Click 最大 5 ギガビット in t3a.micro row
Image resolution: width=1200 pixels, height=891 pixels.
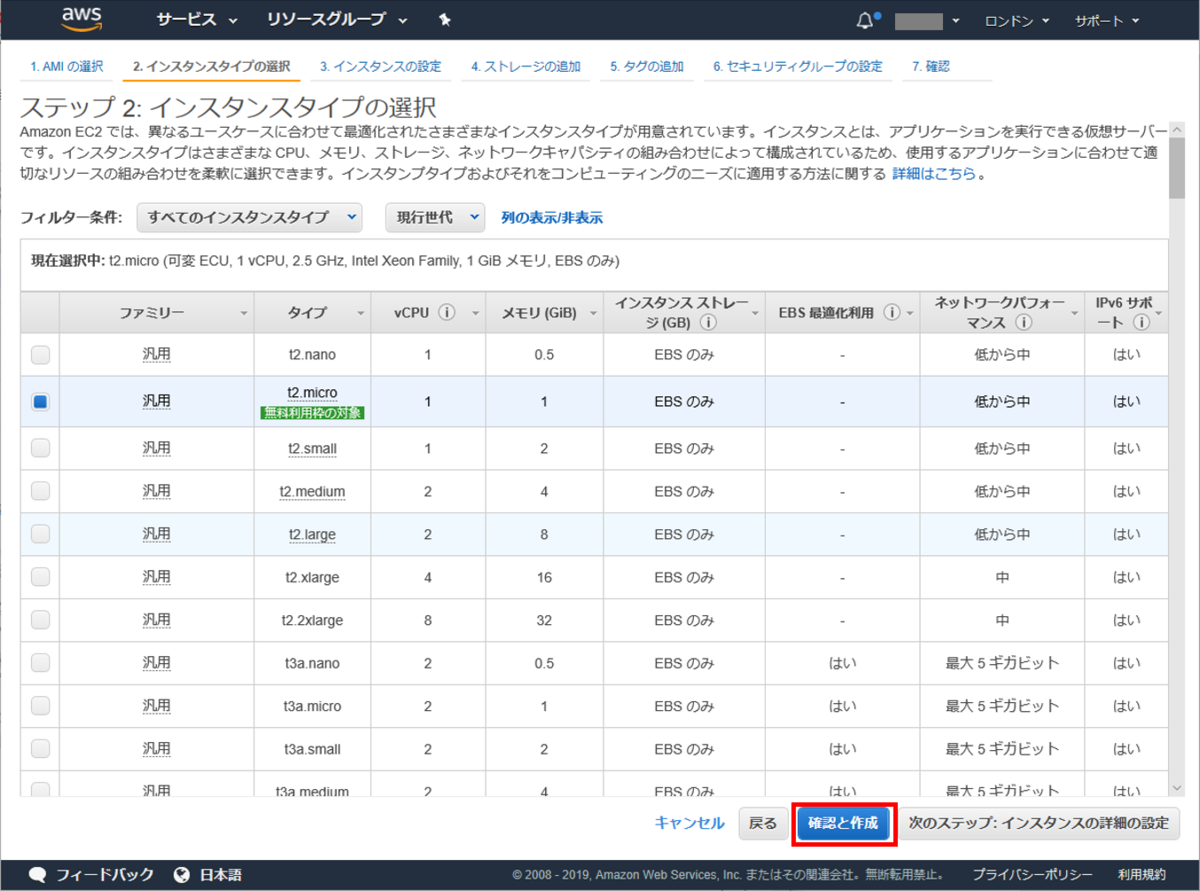point(1001,706)
